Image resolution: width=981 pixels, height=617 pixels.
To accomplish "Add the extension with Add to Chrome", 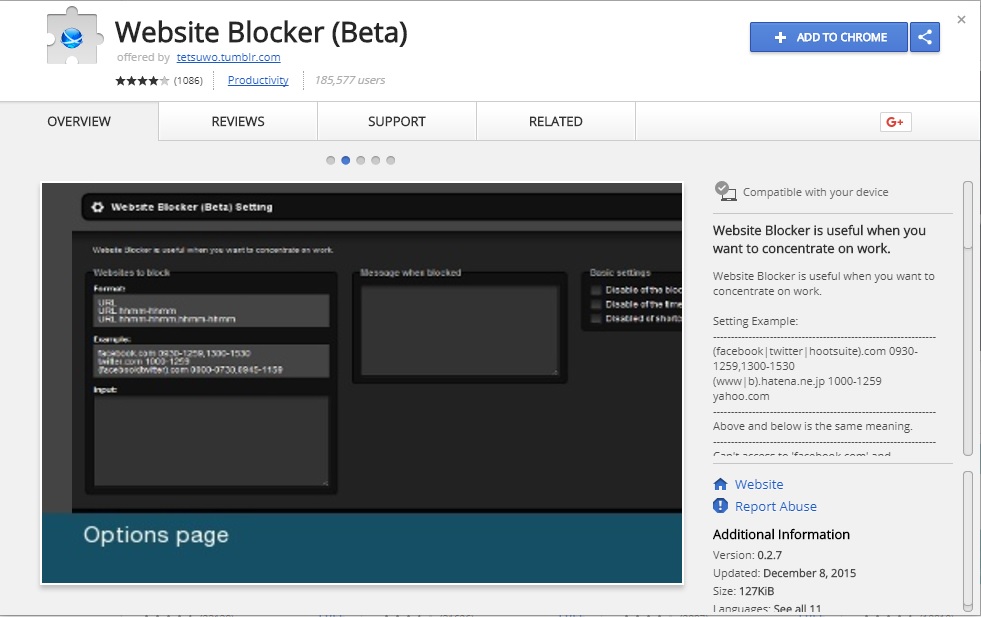I will click(x=828, y=37).
